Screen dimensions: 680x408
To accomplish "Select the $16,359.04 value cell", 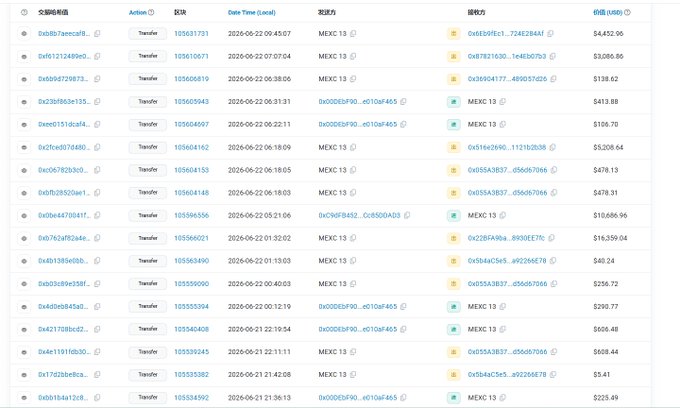I will pyautogui.click(x=610, y=238).
